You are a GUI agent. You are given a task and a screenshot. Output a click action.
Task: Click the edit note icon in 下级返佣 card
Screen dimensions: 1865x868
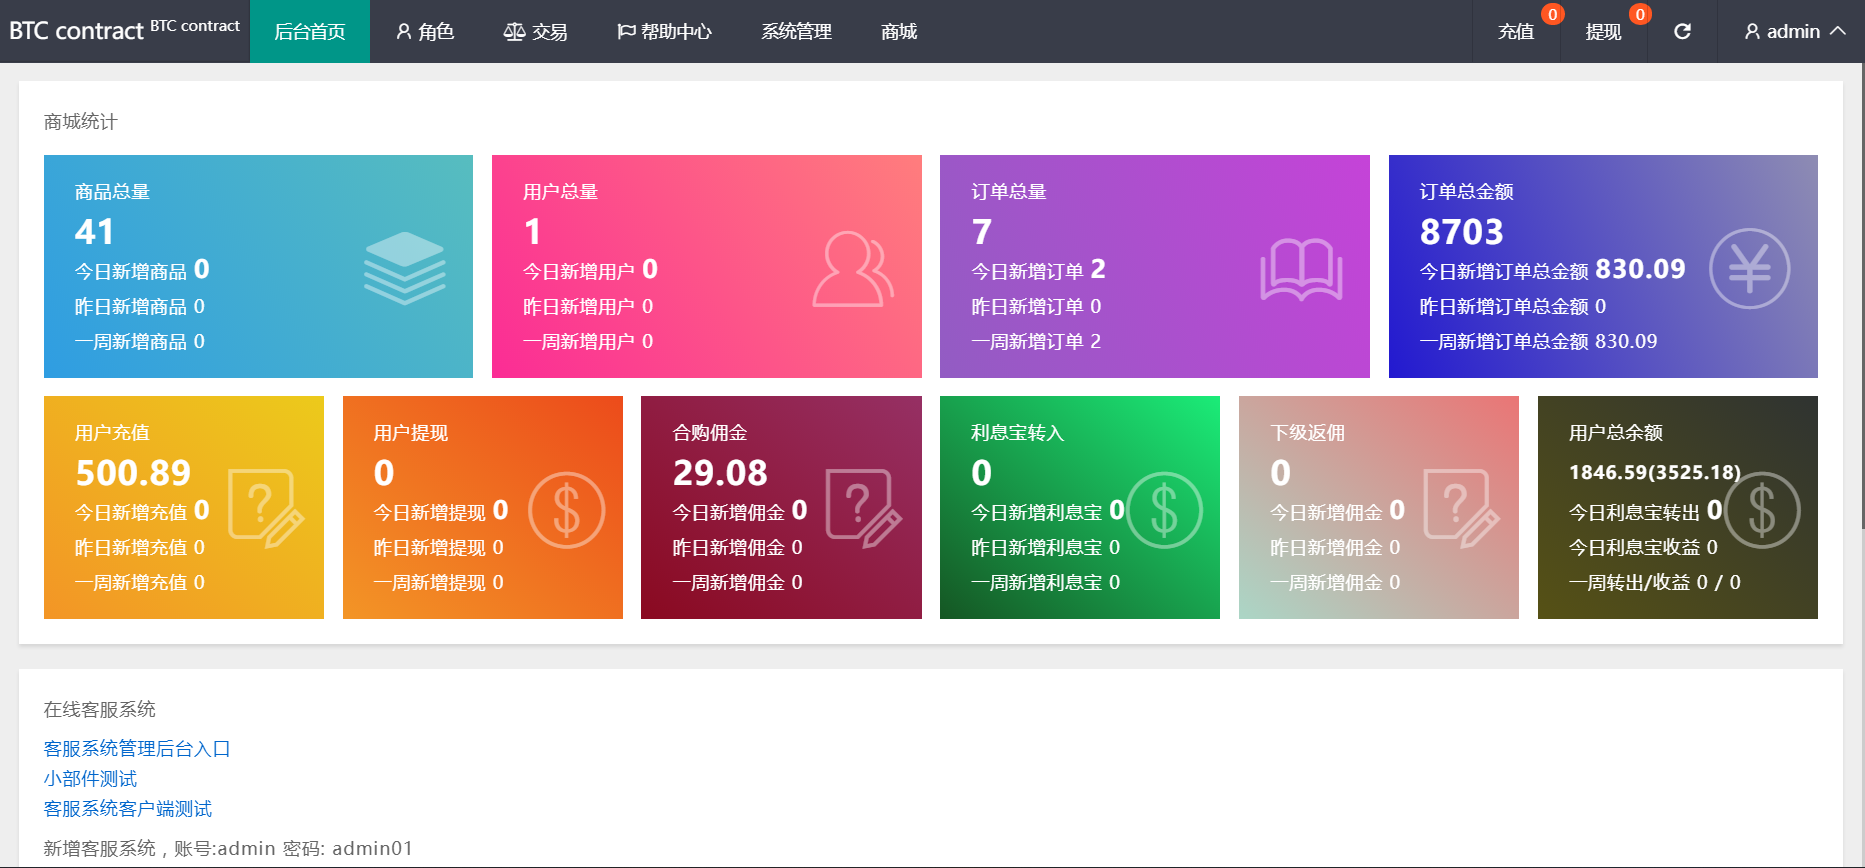1462,508
